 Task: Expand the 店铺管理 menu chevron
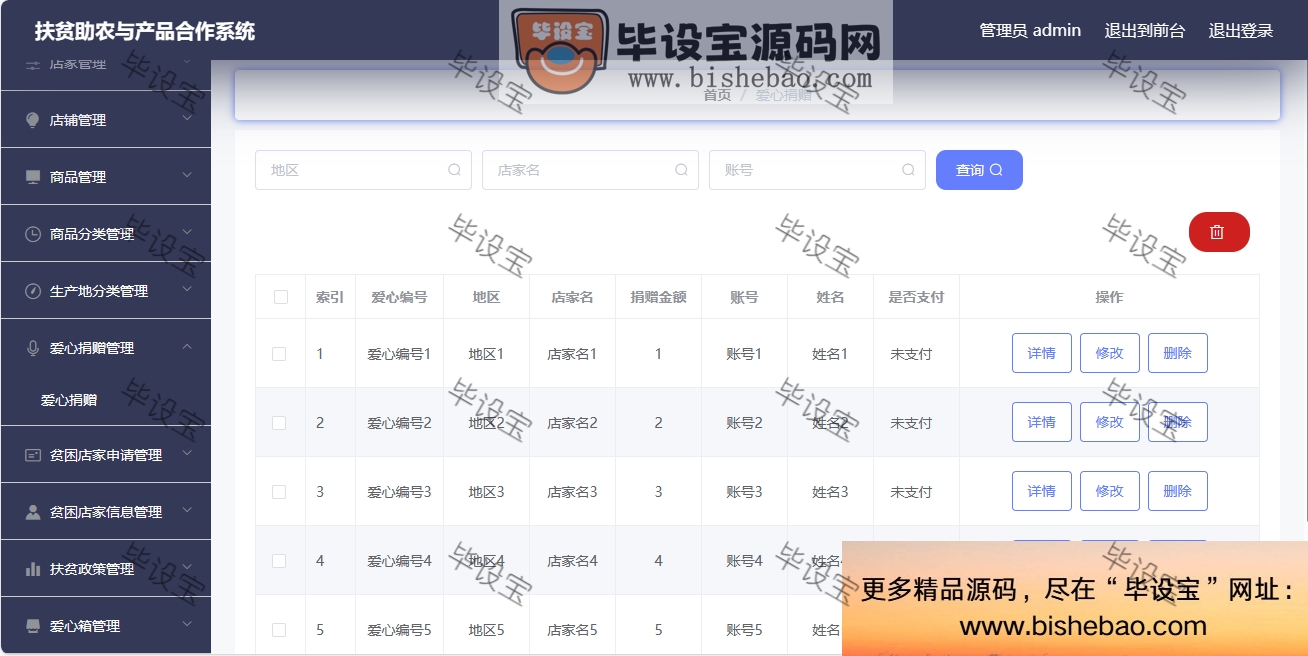tap(187, 119)
